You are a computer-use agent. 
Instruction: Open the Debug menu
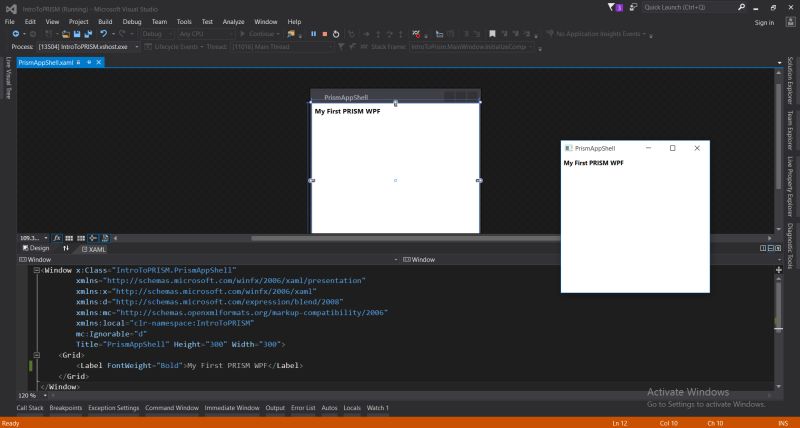point(132,21)
